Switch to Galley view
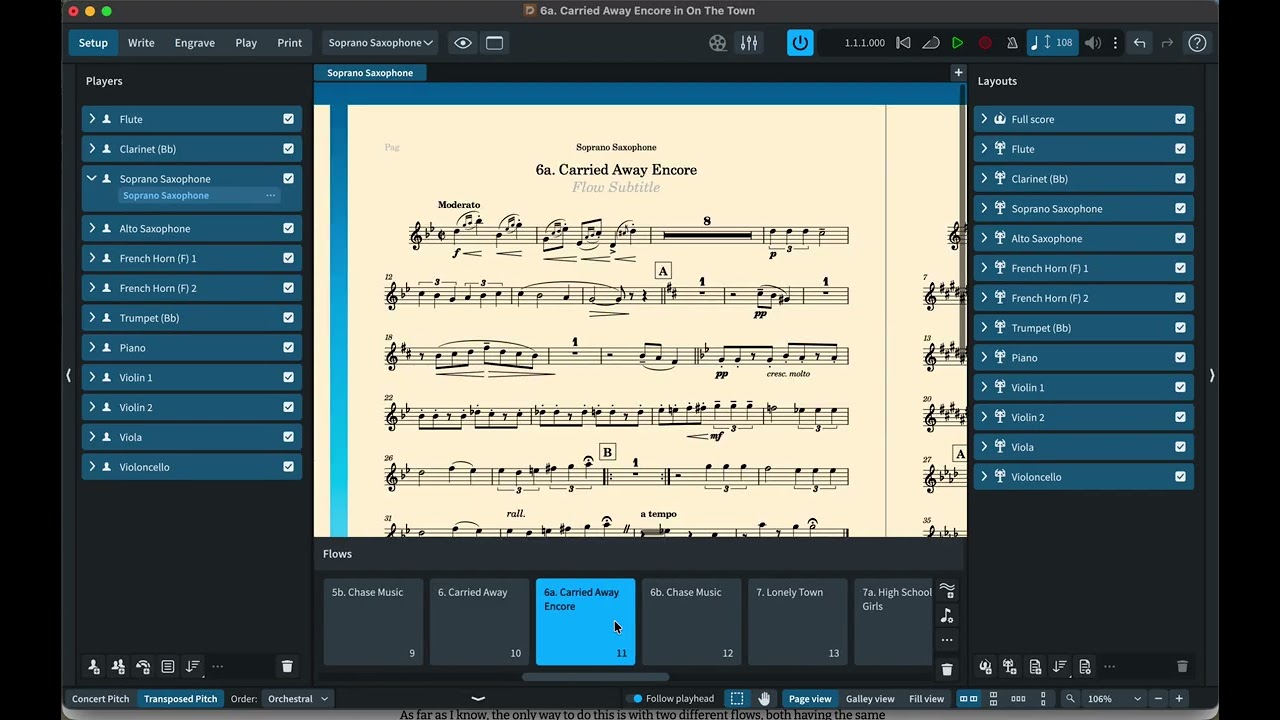Screen dimensions: 1280x720 870,699
